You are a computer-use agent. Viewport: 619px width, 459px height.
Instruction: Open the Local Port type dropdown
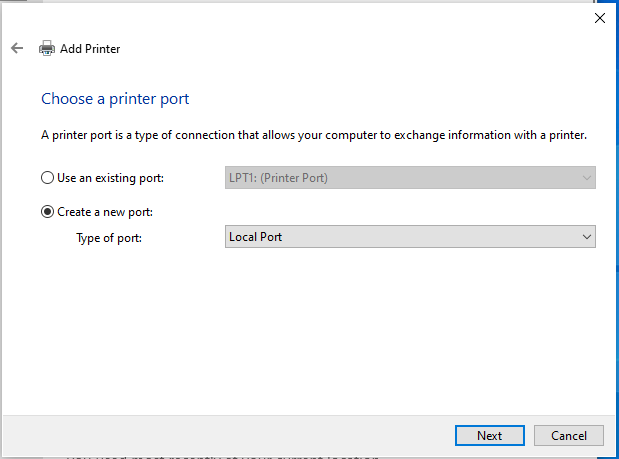(410, 237)
